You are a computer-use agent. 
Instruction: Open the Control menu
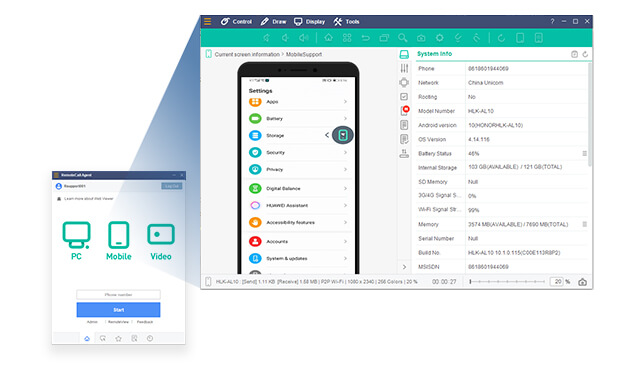click(236, 22)
